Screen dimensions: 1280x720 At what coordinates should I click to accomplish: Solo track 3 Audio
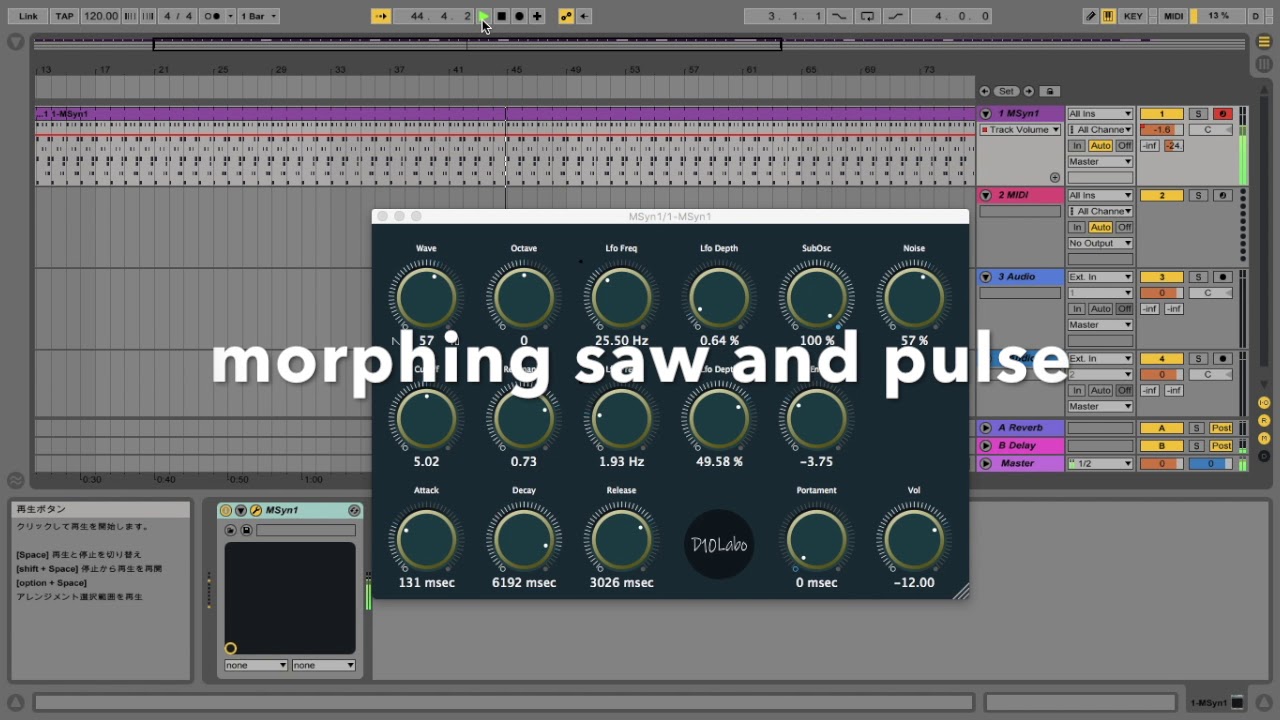(x=1198, y=277)
